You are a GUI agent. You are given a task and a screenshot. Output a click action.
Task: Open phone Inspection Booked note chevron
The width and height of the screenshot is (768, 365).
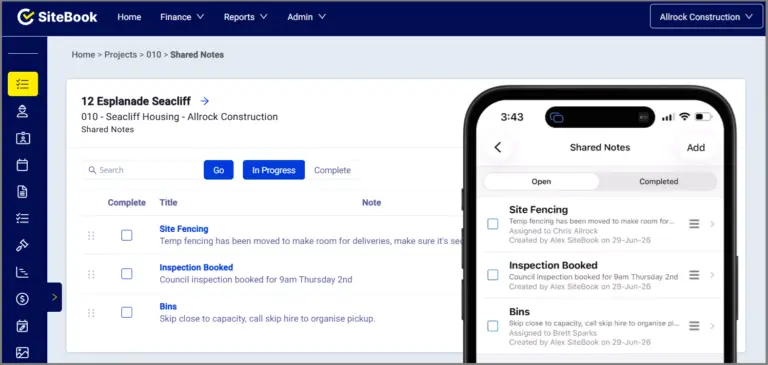712,275
